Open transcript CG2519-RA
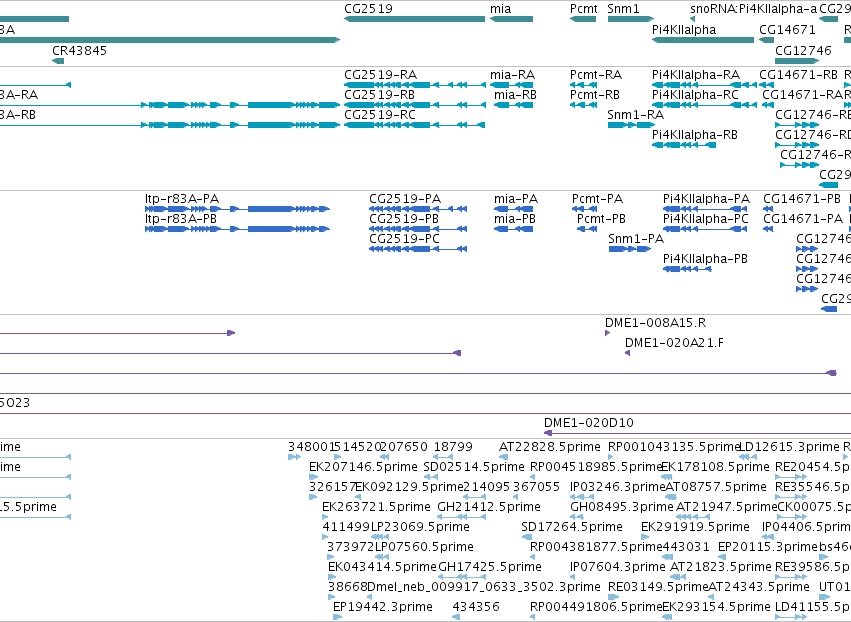The width and height of the screenshot is (851, 622). tap(380, 74)
